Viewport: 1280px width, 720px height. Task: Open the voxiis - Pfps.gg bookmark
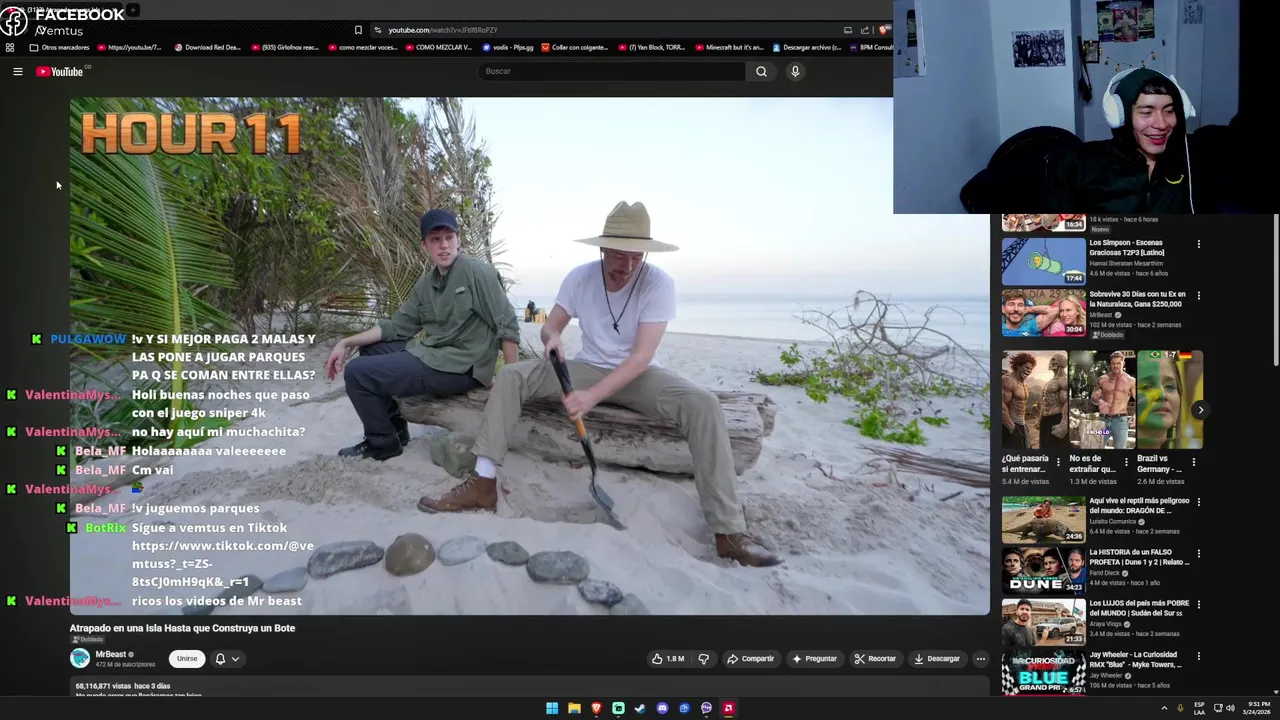[x=508, y=47]
